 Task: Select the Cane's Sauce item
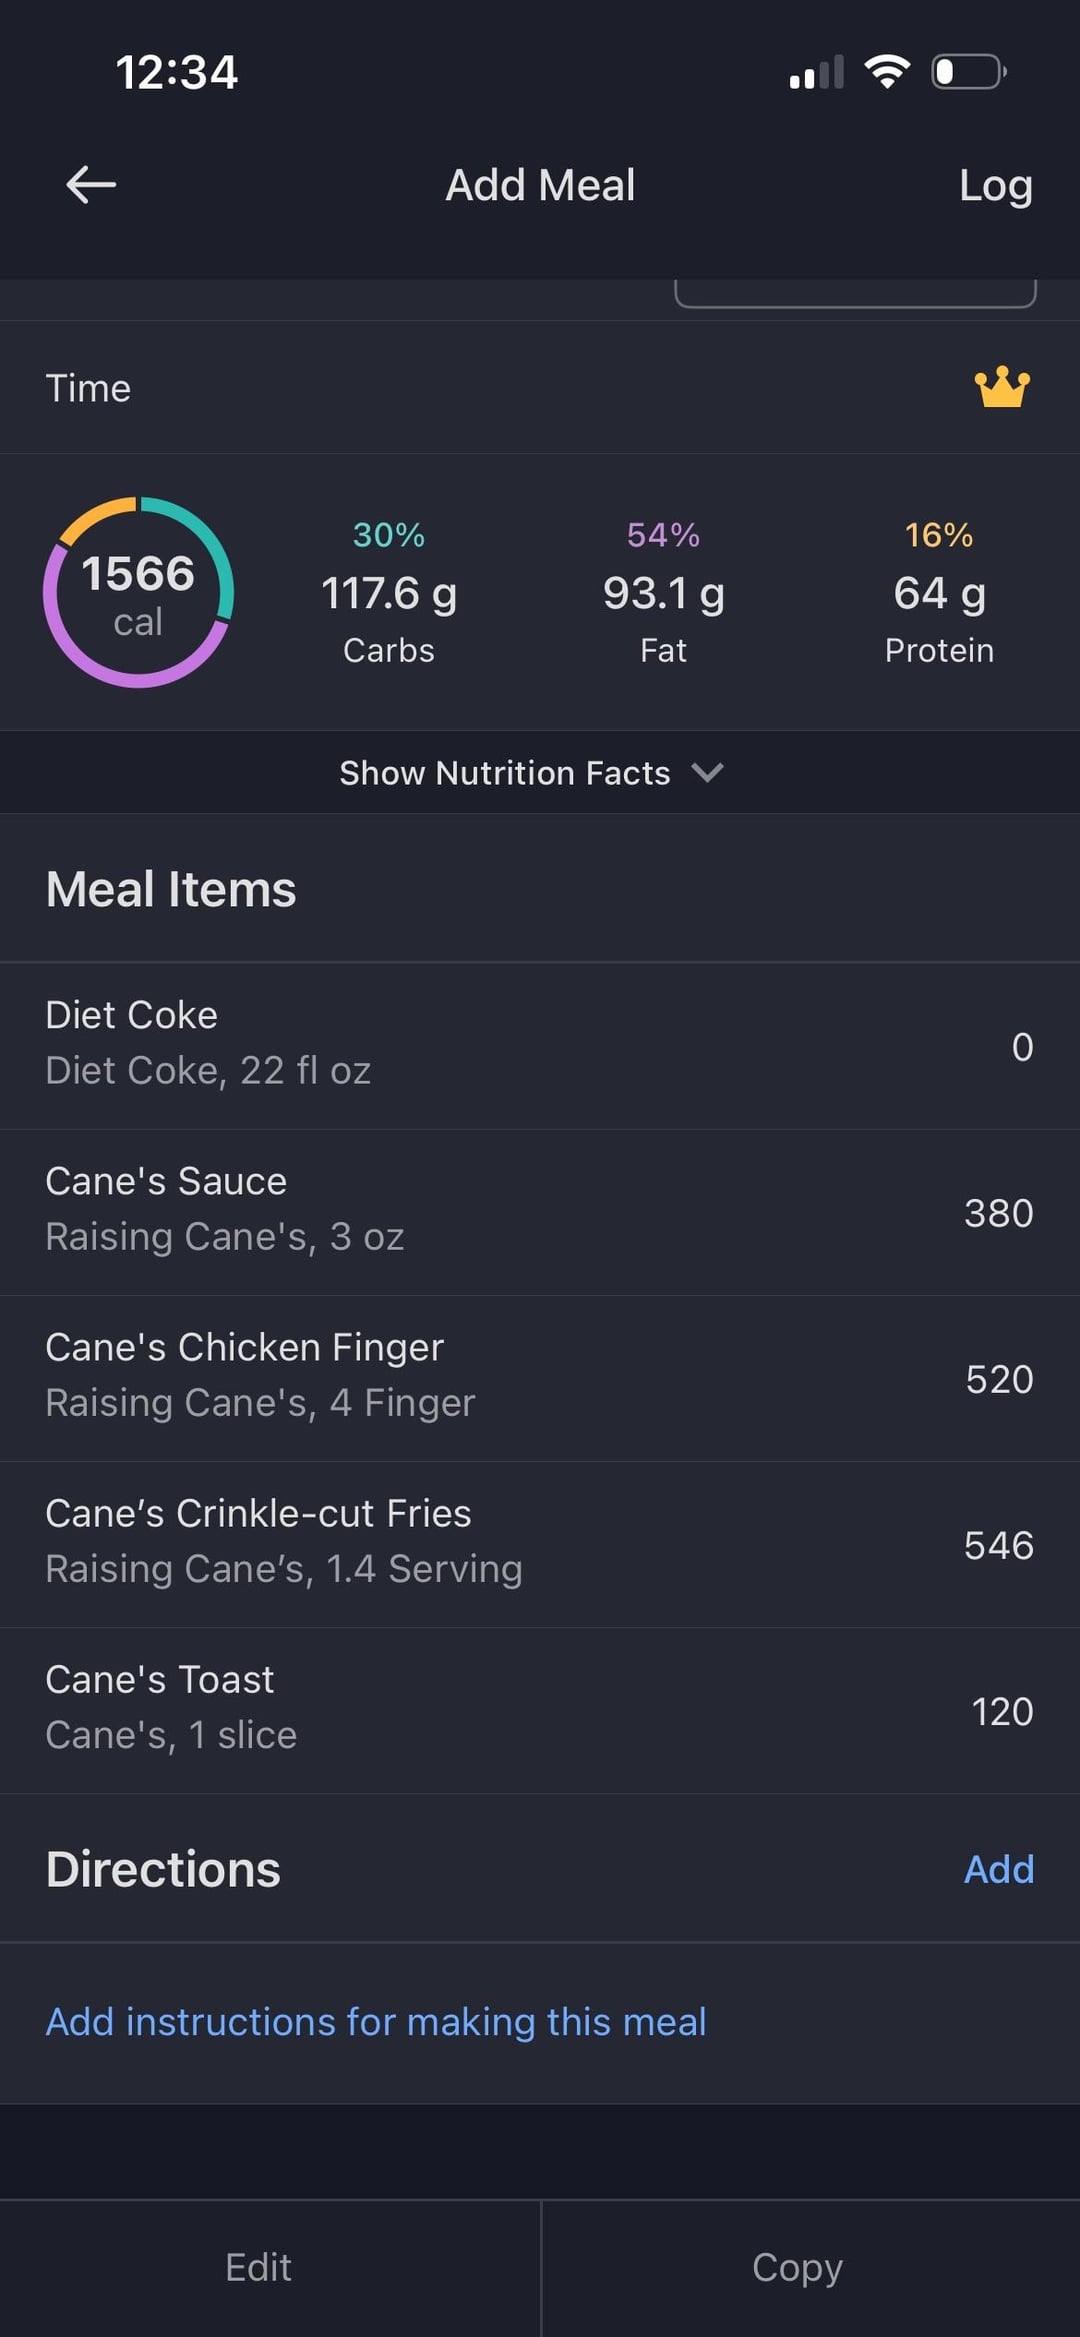coord(540,1211)
